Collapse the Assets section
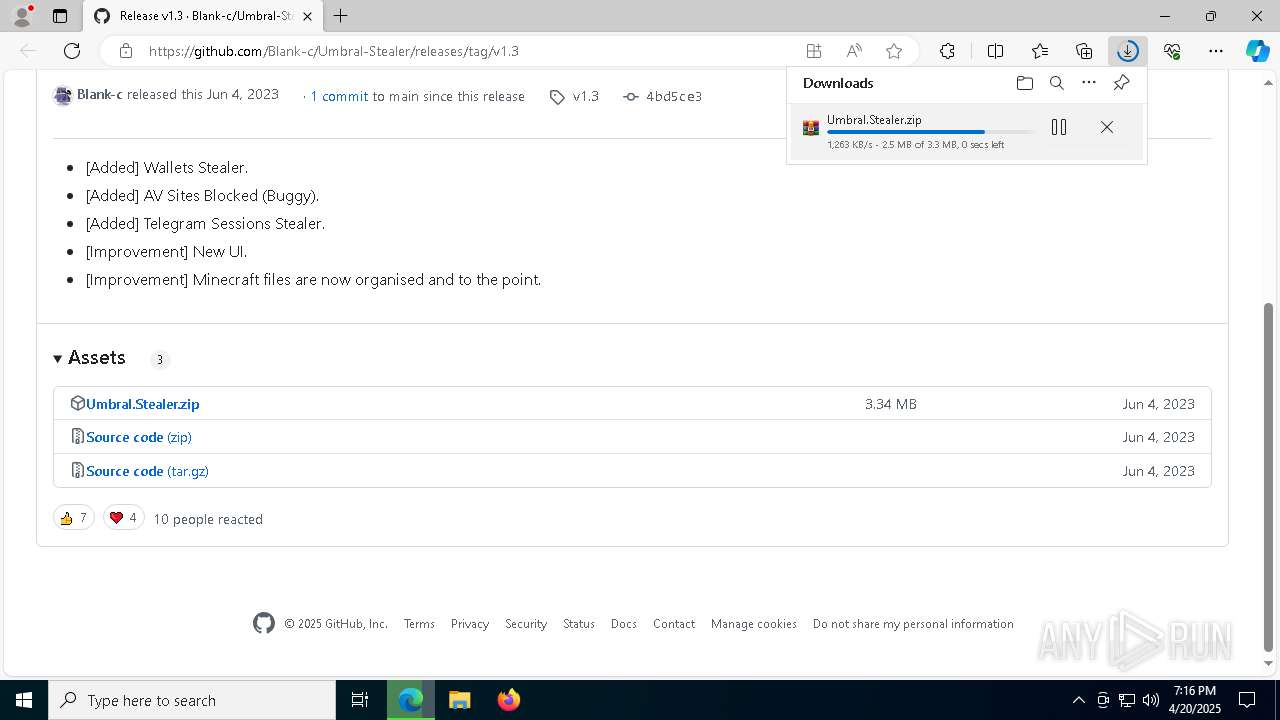This screenshot has width=1280, height=720. click(90, 358)
